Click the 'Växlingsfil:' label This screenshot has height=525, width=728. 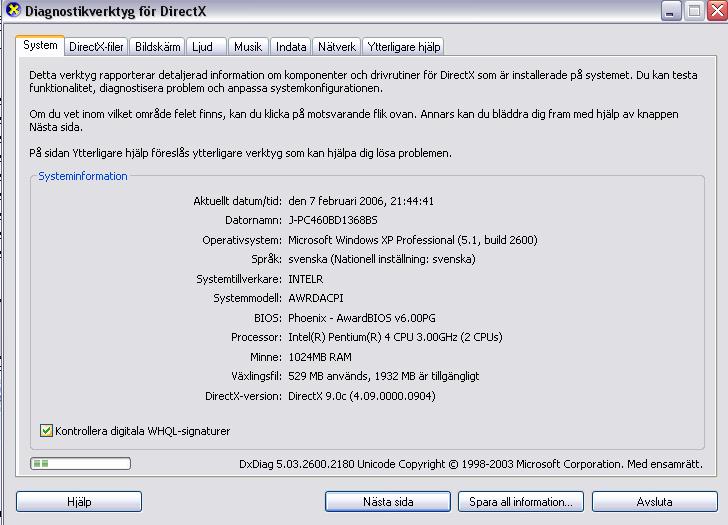256,376
